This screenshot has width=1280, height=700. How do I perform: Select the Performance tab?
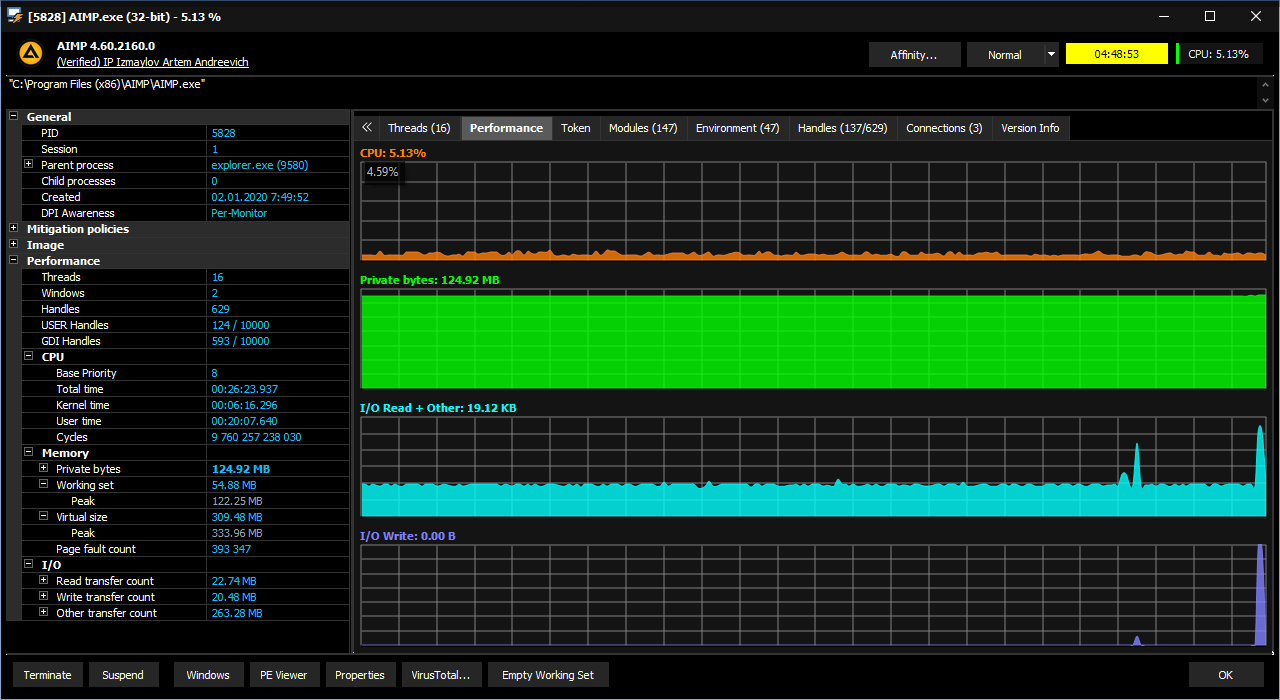point(506,128)
